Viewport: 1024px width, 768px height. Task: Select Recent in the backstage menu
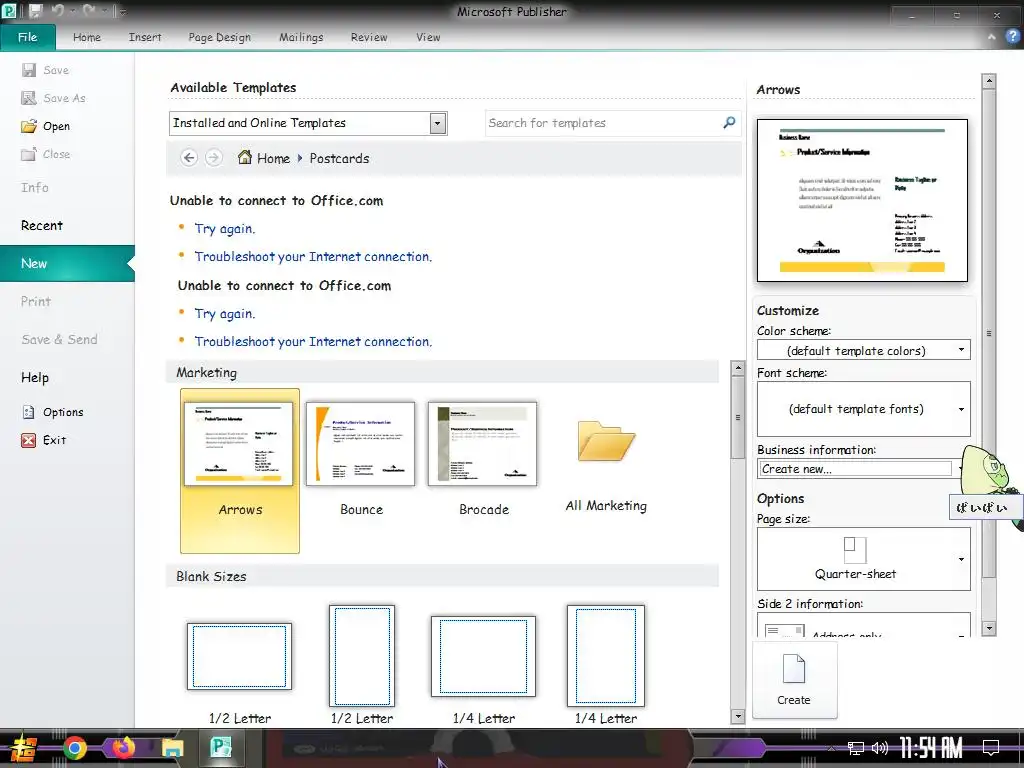pos(42,225)
